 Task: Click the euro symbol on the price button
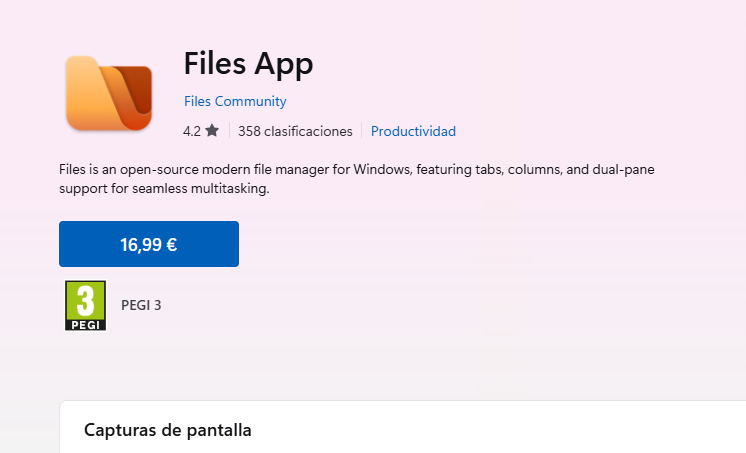(172, 245)
